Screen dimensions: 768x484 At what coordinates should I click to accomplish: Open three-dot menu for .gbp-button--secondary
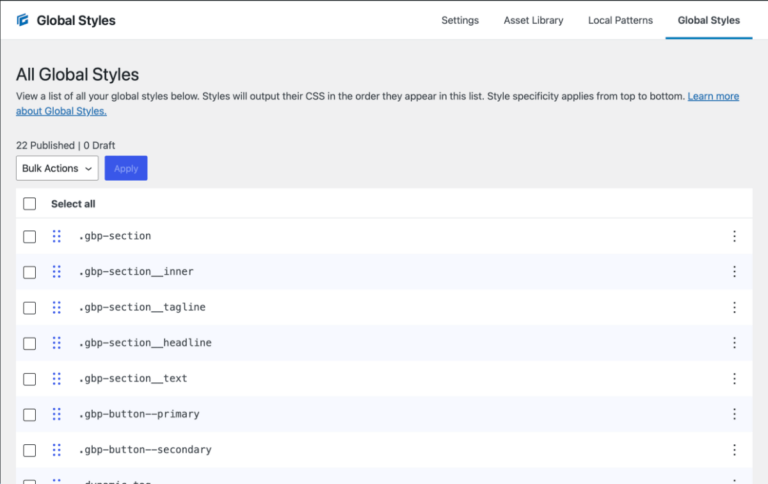point(734,450)
